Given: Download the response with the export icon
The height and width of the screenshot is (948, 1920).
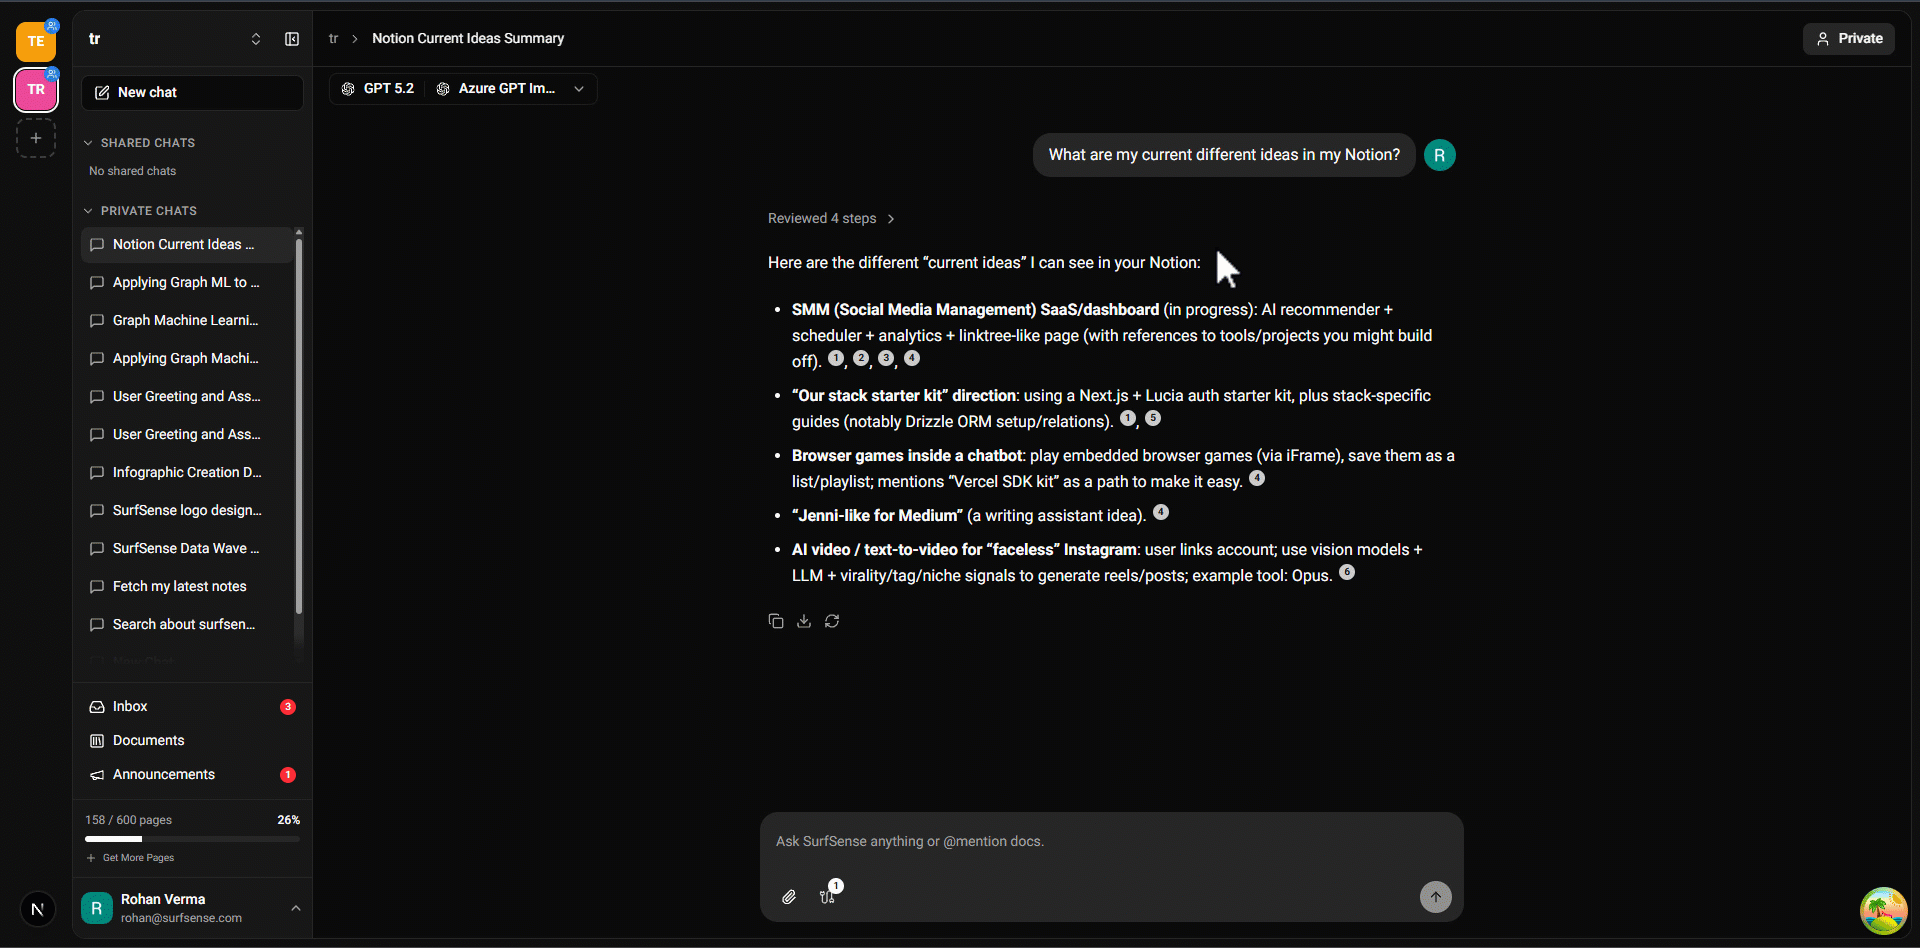Looking at the screenshot, I should pos(804,621).
